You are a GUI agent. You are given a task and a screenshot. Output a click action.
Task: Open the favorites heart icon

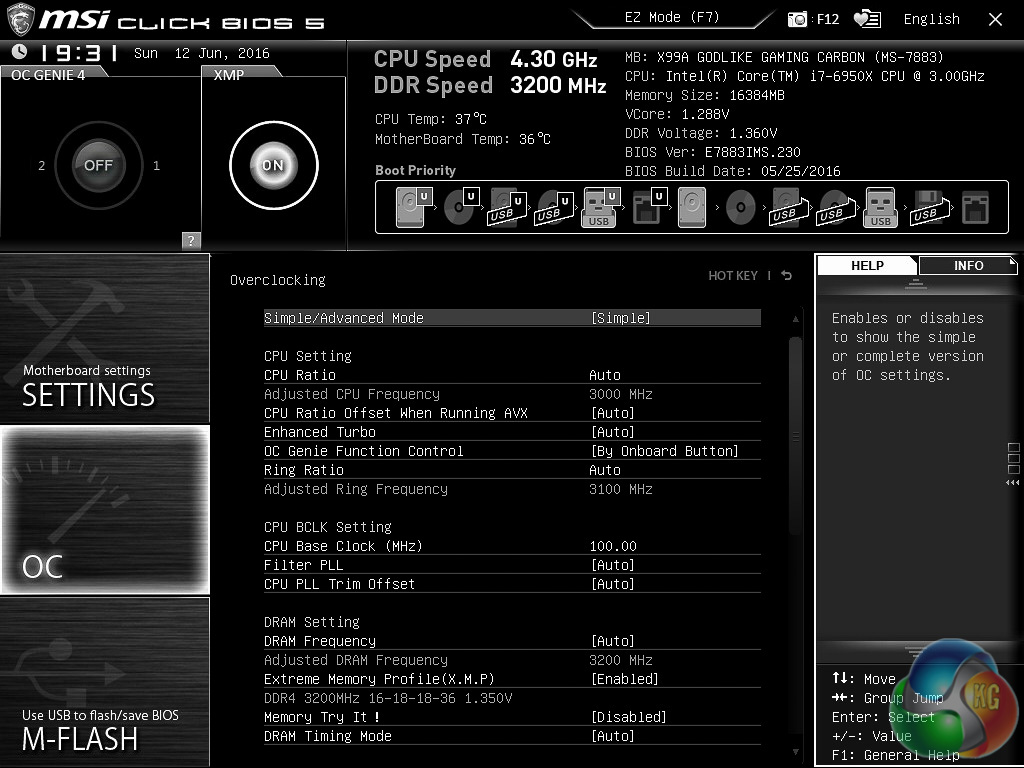coord(867,19)
